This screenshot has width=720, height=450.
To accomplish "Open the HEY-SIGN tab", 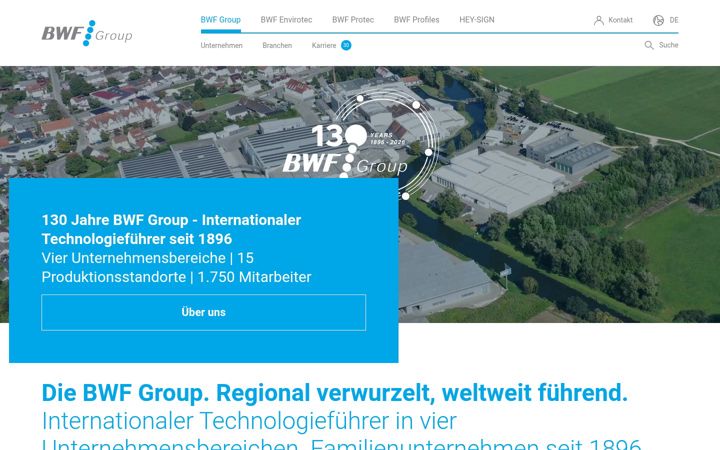I will (477, 20).
